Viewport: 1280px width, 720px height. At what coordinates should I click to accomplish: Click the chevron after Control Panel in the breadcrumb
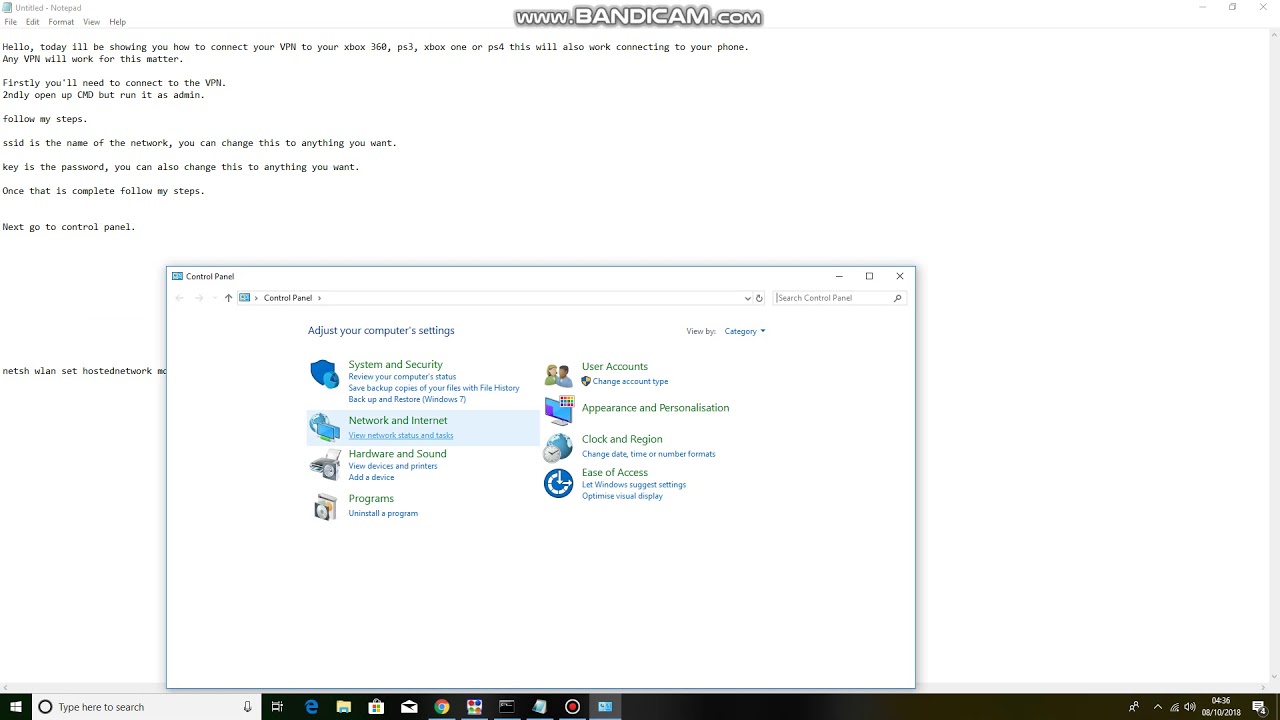[x=319, y=298]
